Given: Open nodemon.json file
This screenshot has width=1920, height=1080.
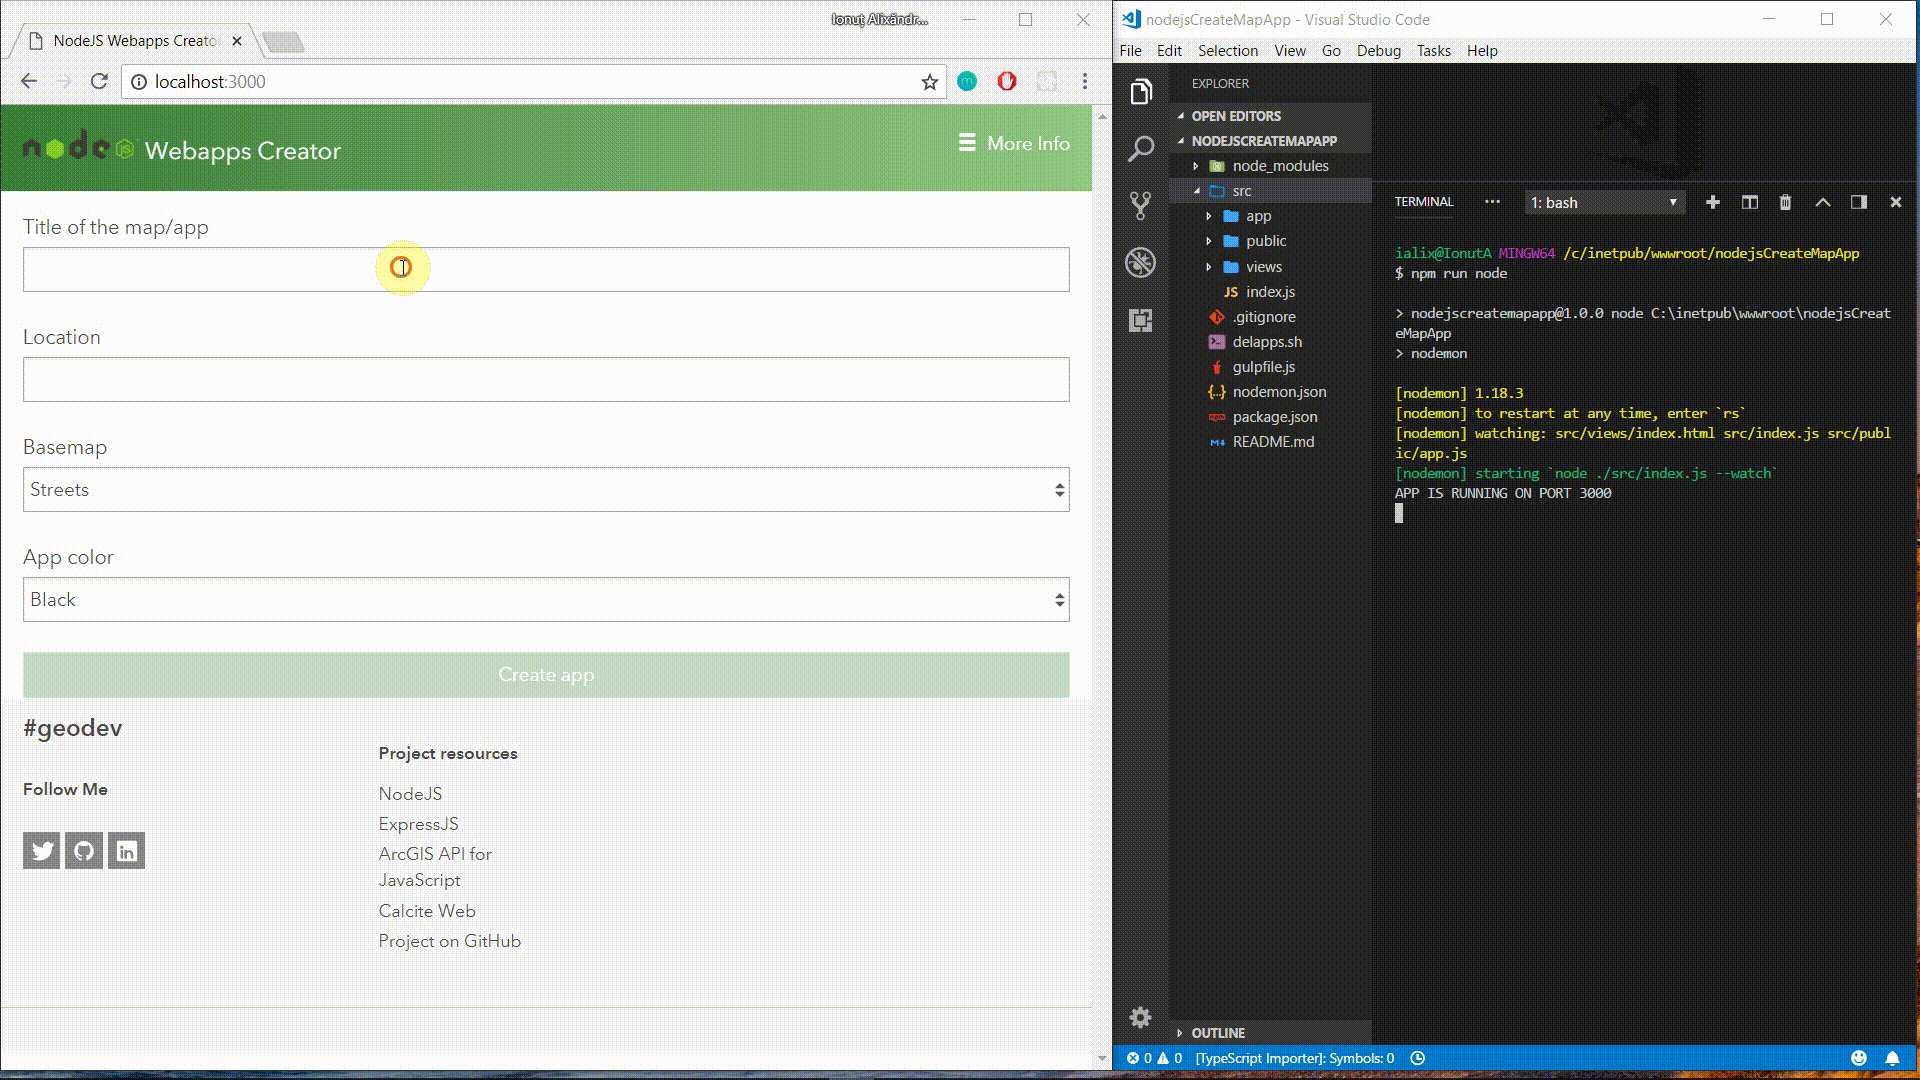Looking at the screenshot, I should click(x=1270, y=392).
